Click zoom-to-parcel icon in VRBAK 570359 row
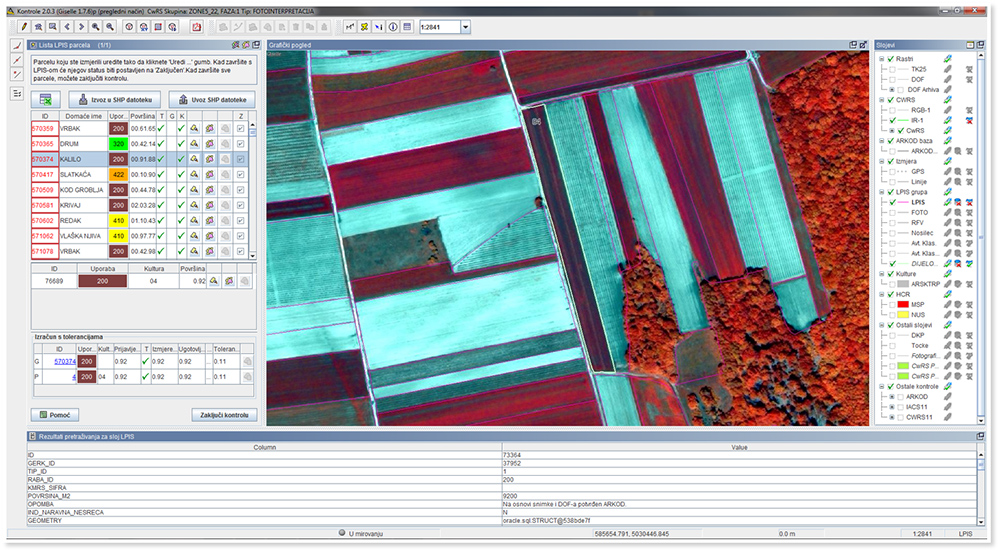The width and height of the screenshot is (1000, 552). coord(194,128)
